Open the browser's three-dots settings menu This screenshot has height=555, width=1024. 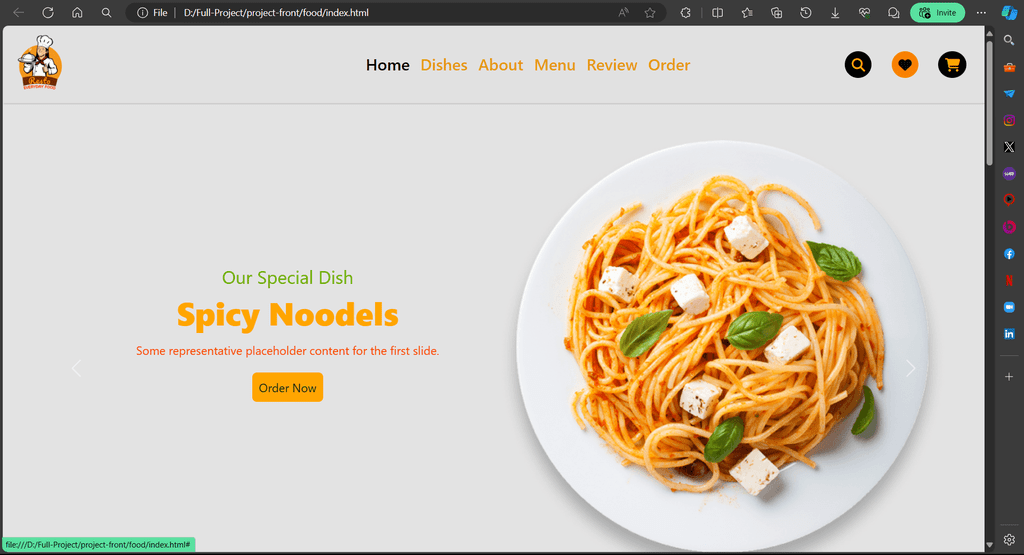click(981, 12)
